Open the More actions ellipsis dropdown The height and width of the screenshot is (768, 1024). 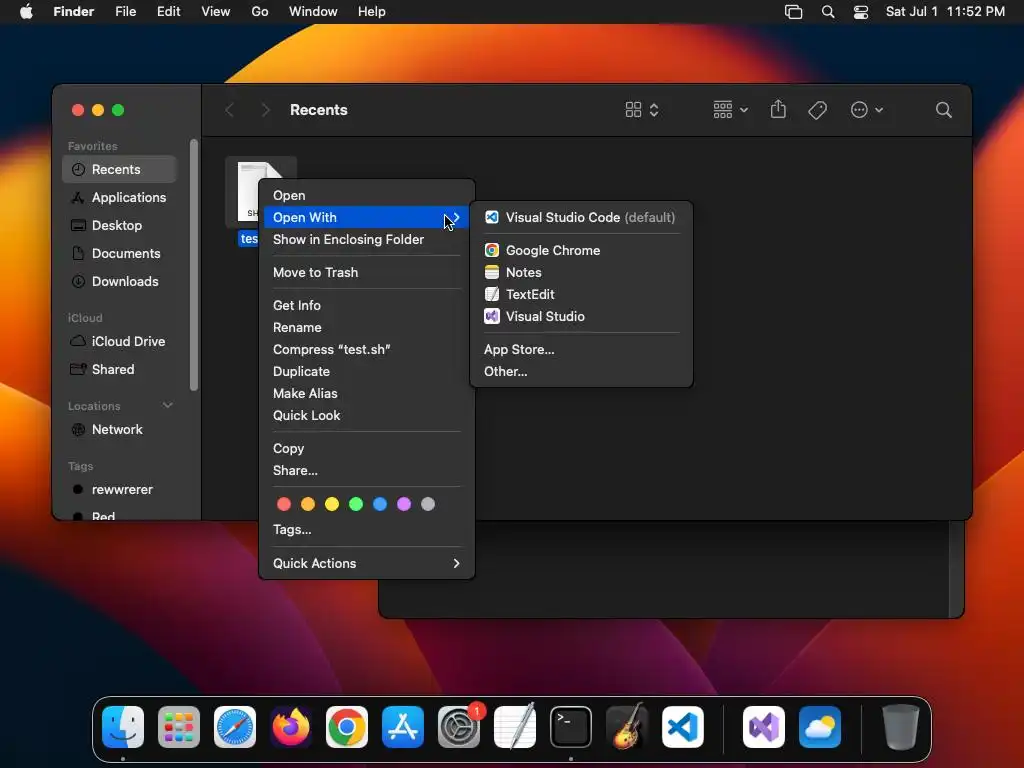867,110
